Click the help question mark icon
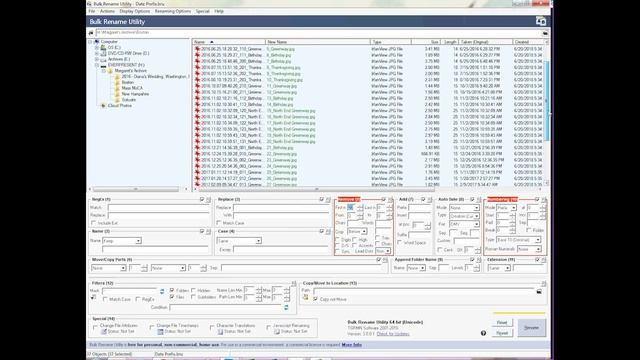 point(483,333)
